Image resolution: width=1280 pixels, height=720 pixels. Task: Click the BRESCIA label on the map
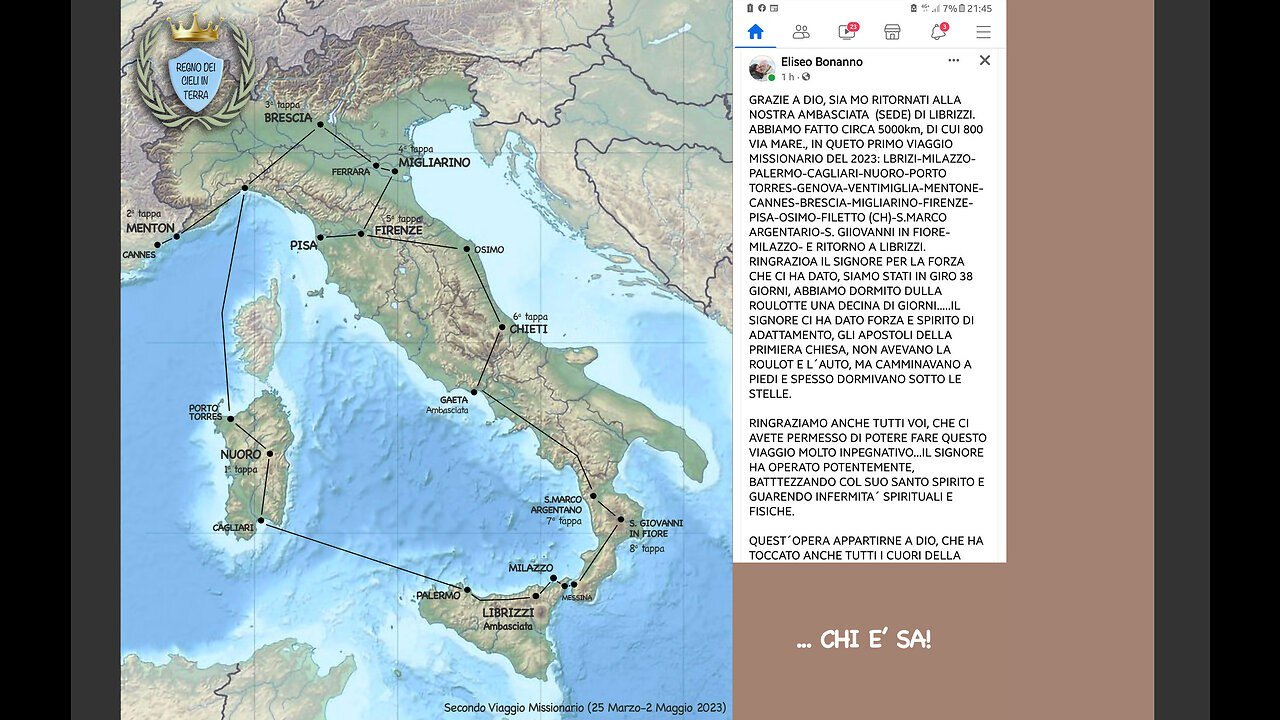[x=288, y=117]
